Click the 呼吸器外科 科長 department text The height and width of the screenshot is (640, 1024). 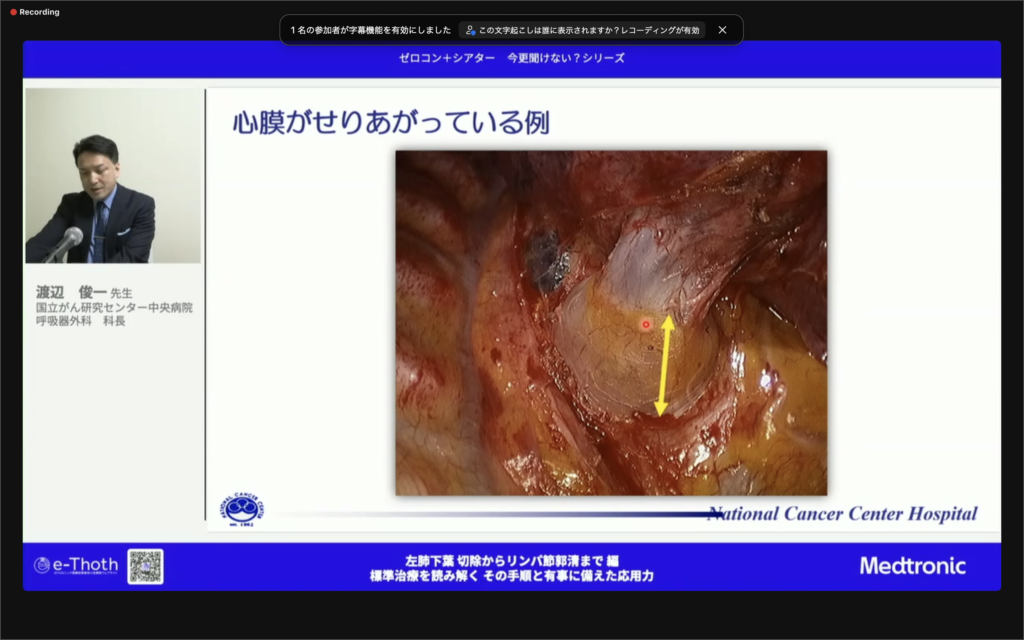(x=80, y=321)
